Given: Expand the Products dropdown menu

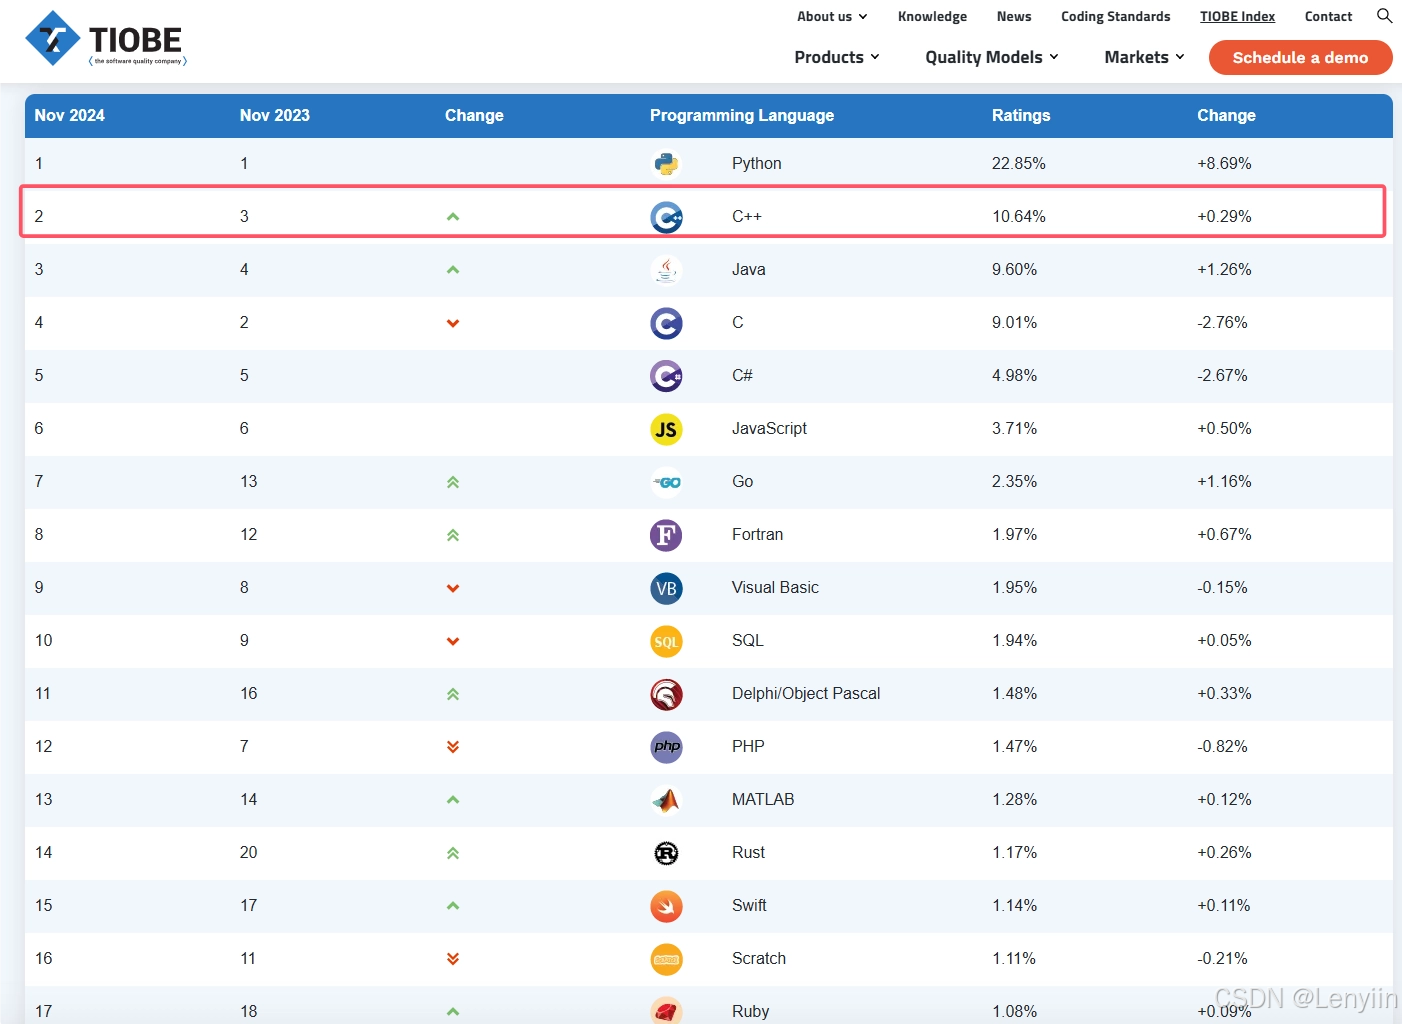Looking at the screenshot, I should pos(837,57).
